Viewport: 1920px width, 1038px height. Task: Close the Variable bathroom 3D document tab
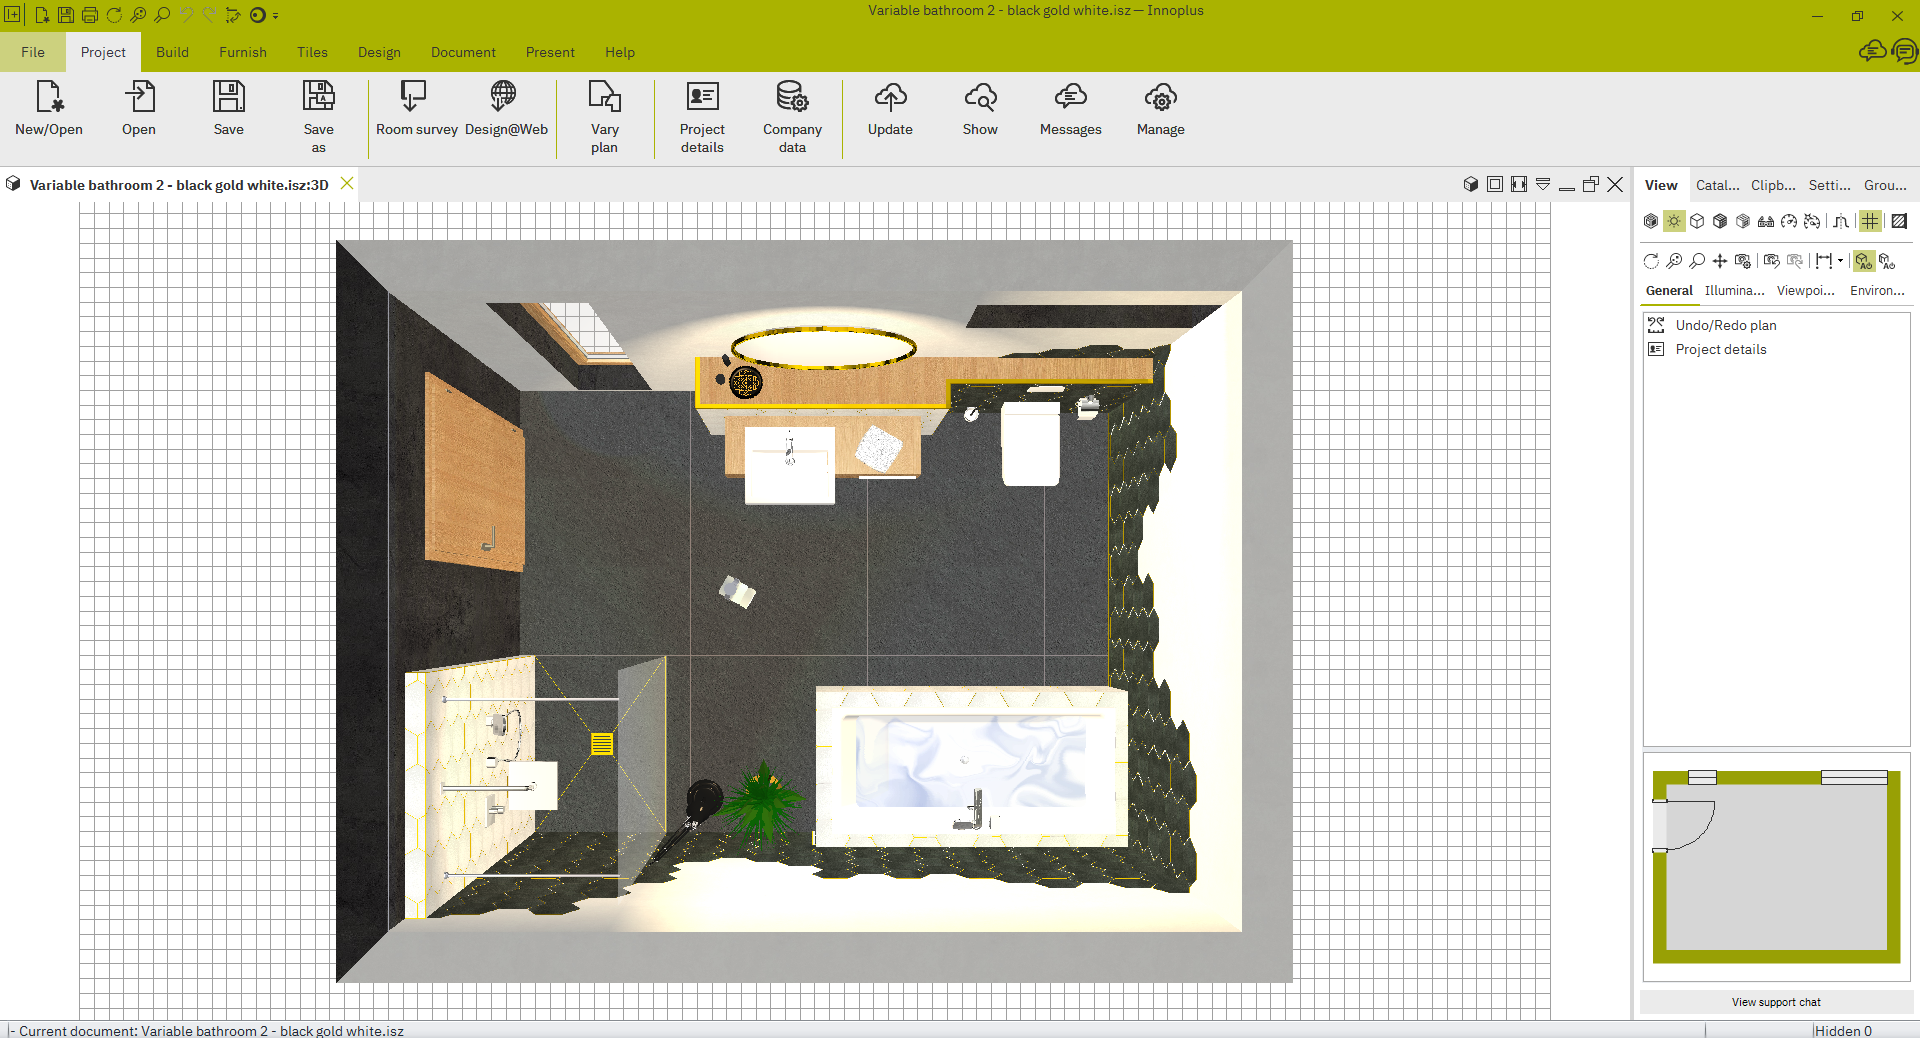pyautogui.click(x=347, y=184)
